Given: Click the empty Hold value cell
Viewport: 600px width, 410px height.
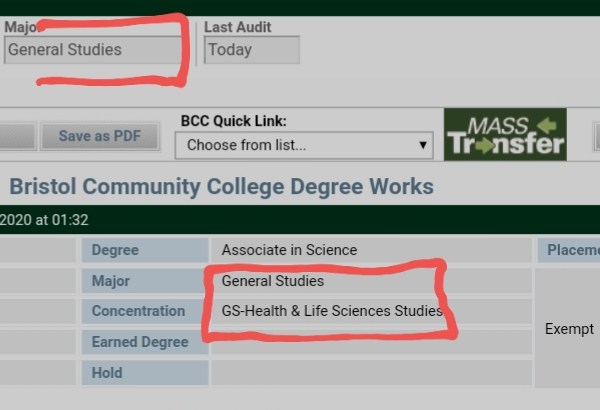Looking at the screenshot, I should (371, 372).
